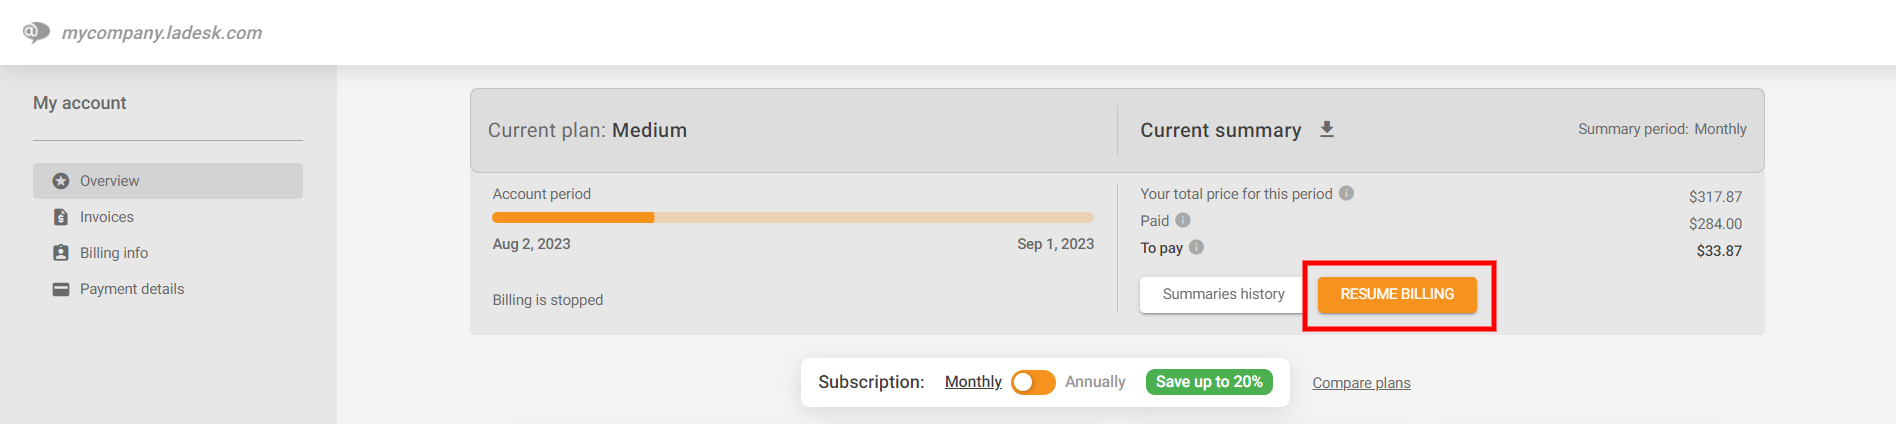Follow the Compare plans link
Screen dimensions: 1896x424
pos(1361,383)
